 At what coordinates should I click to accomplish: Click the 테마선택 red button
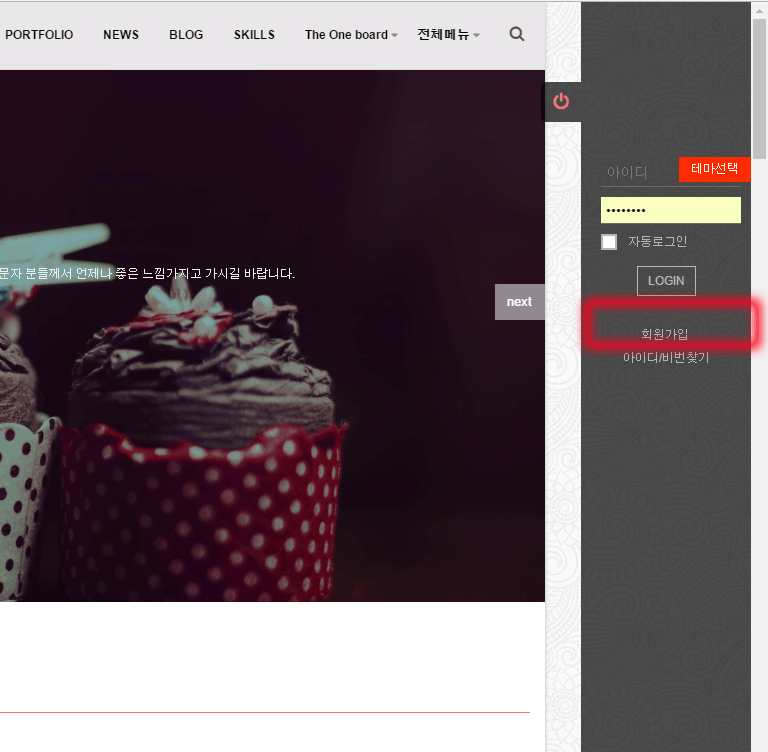pyautogui.click(x=715, y=169)
